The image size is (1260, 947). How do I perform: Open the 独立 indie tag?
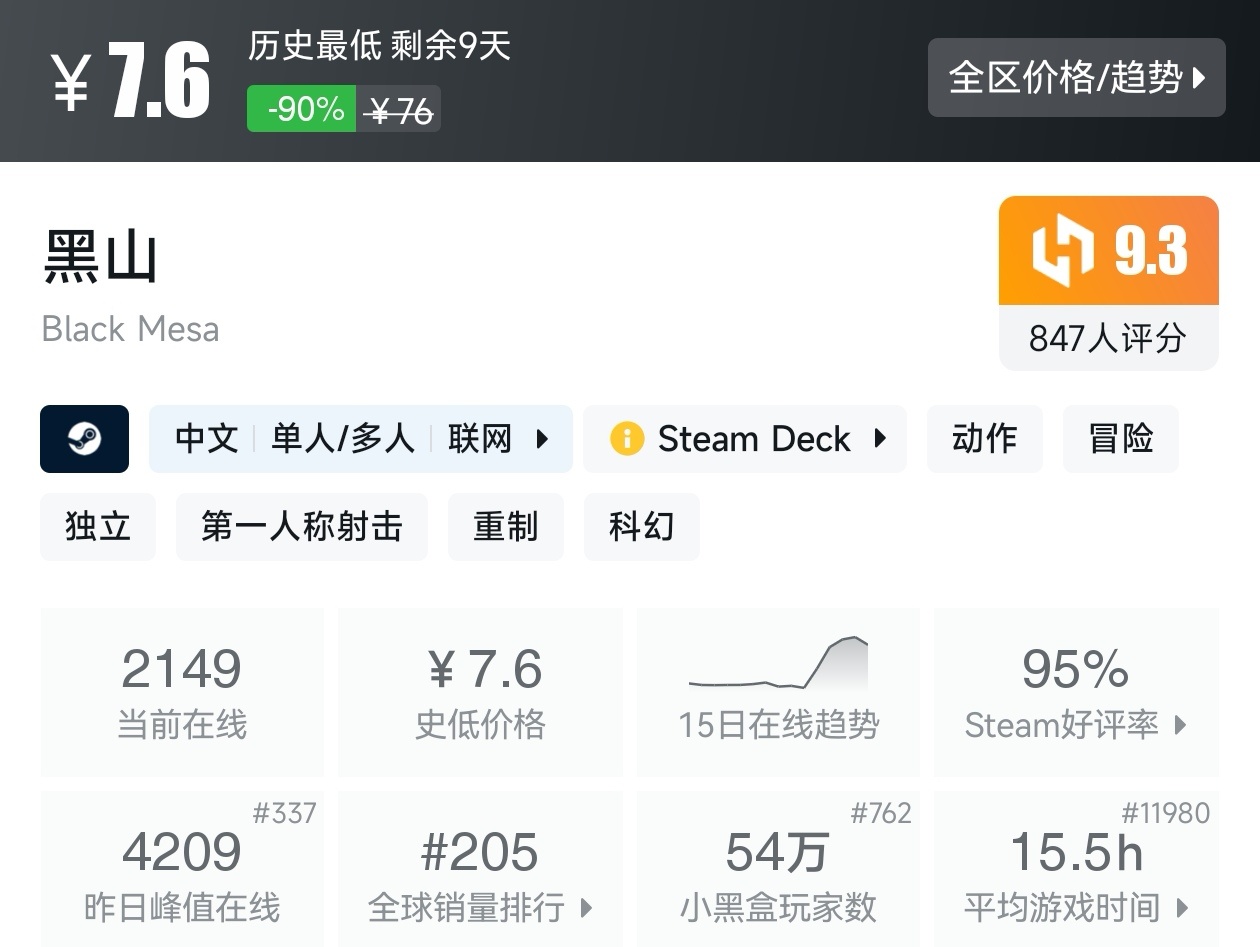click(x=98, y=526)
